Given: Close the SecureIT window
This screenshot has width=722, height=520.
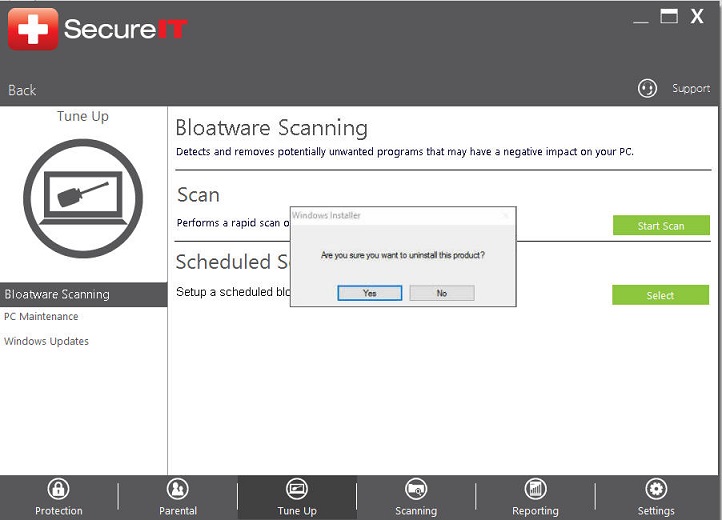Looking at the screenshot, I should click(697, 17).
